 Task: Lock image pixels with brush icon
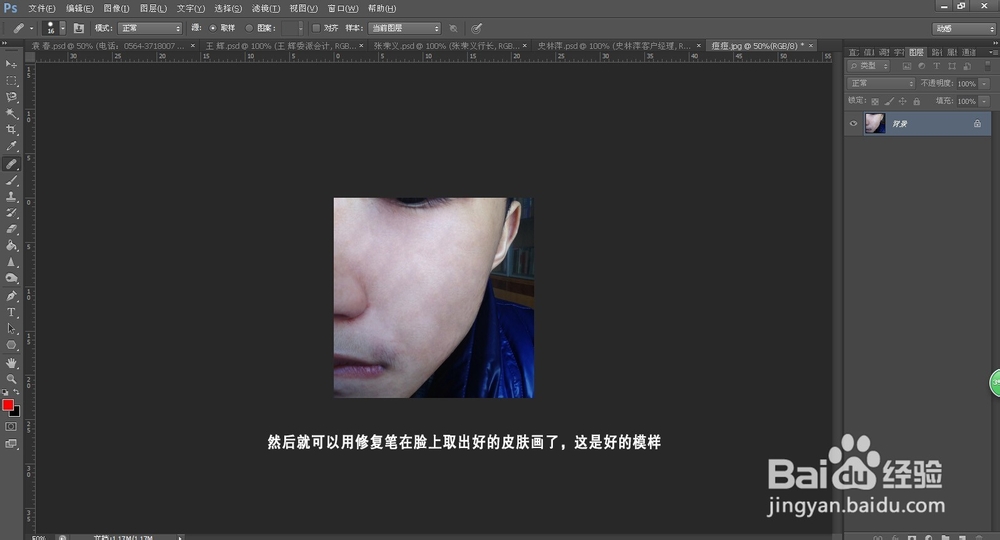click(x=889, y=101)
